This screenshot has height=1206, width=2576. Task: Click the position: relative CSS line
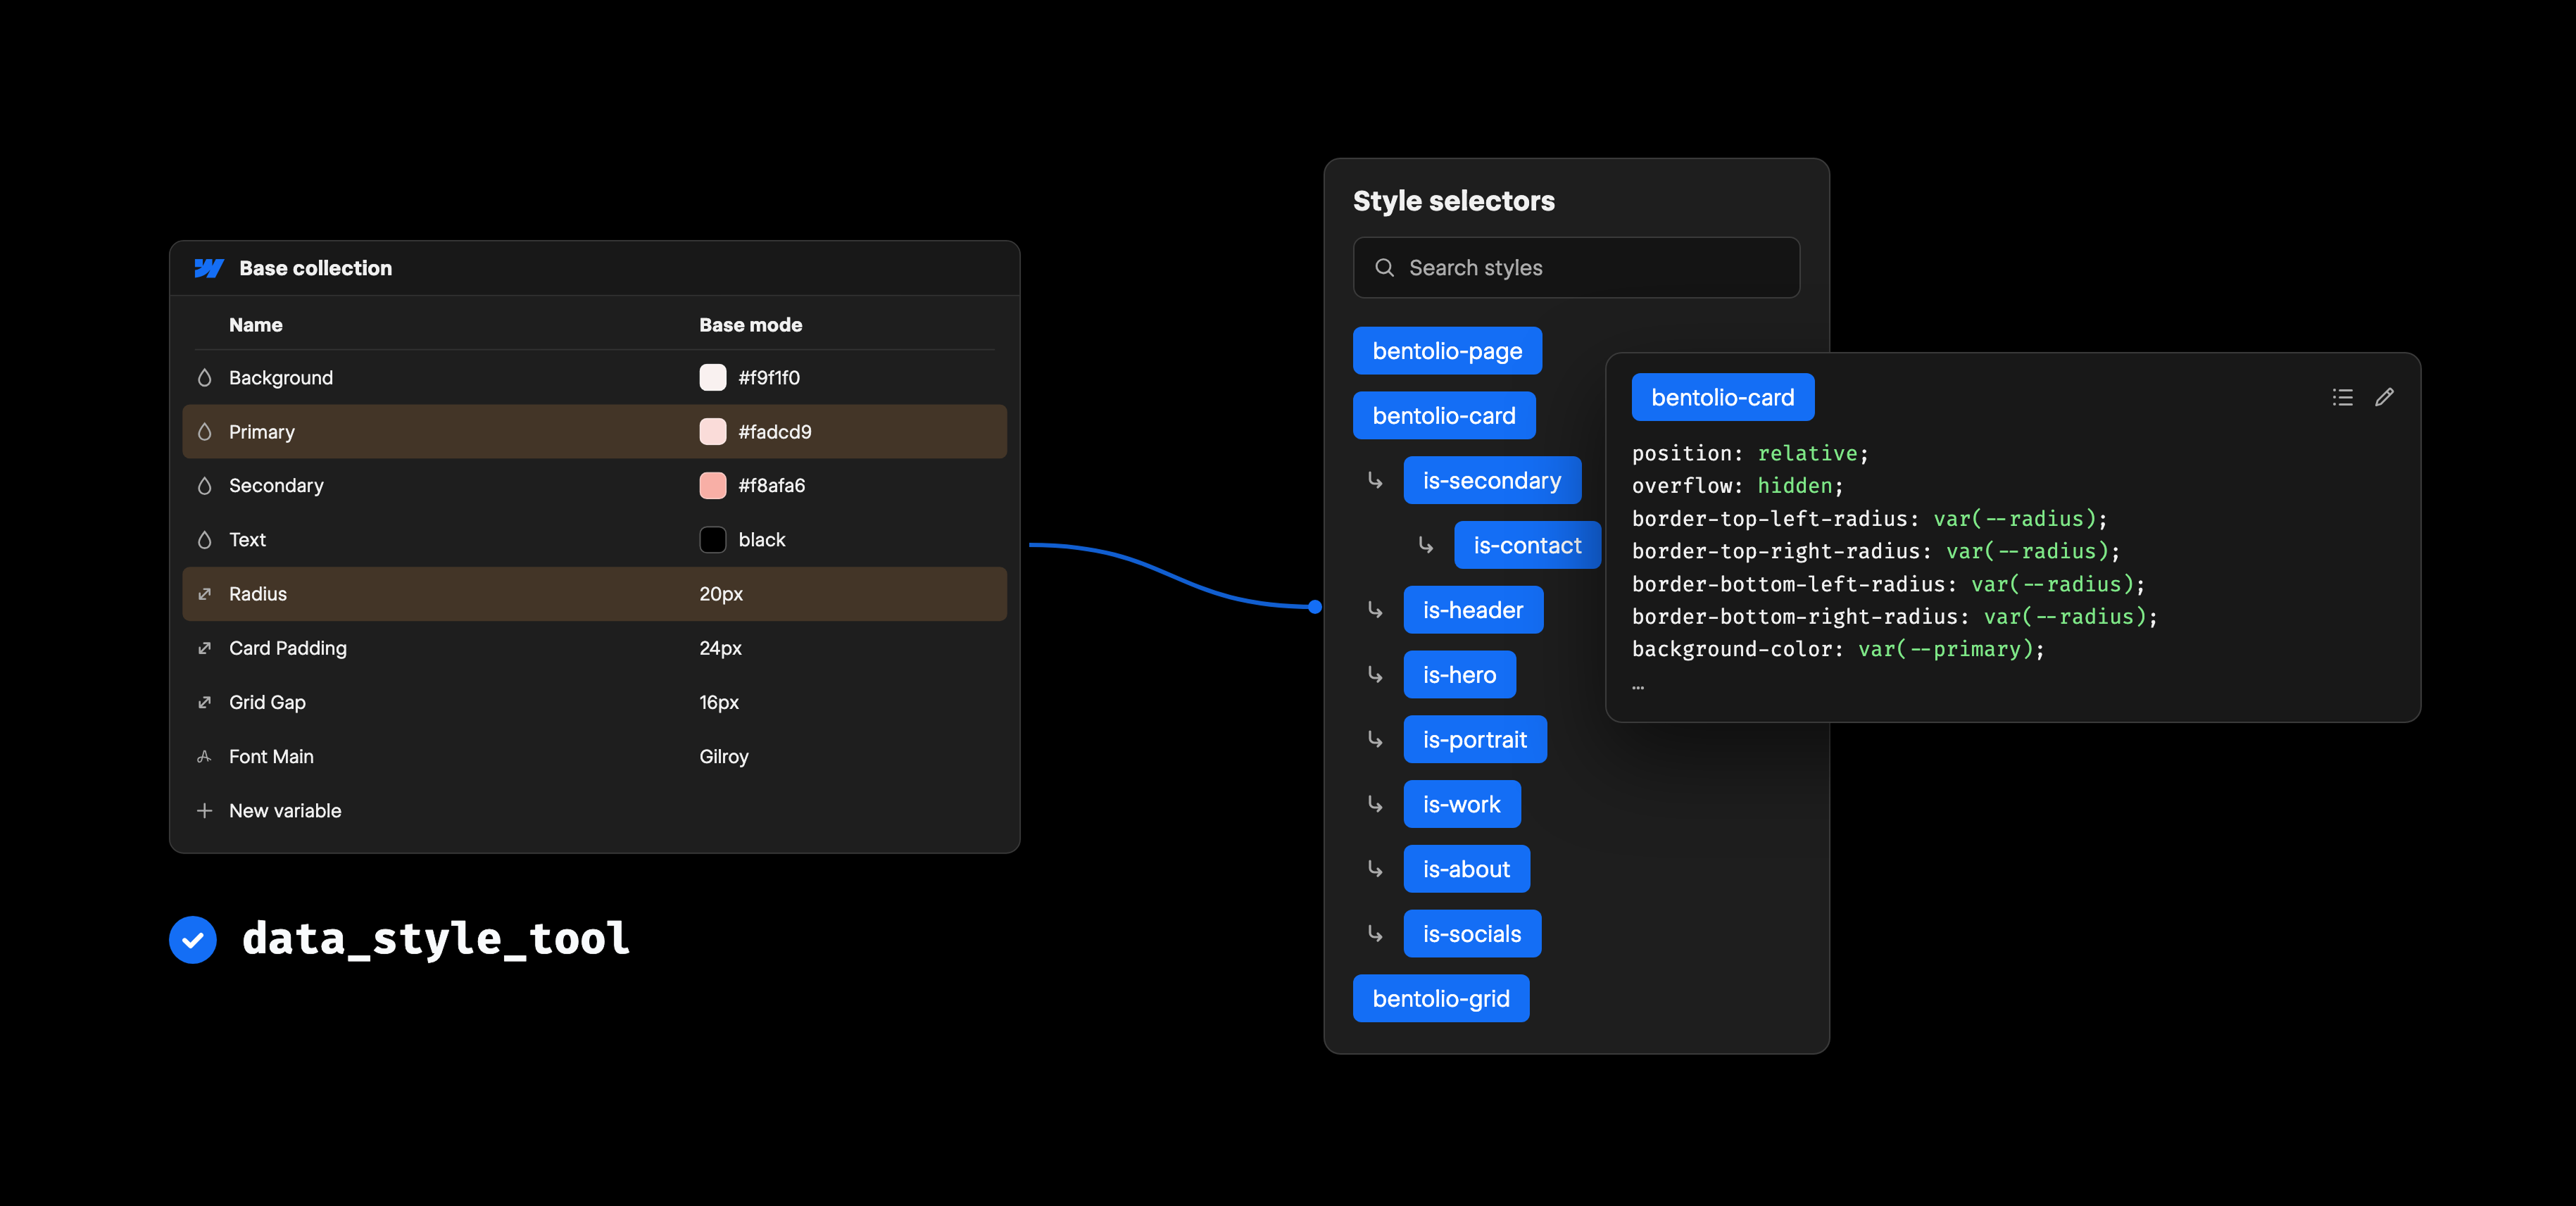coord(1750,454)
